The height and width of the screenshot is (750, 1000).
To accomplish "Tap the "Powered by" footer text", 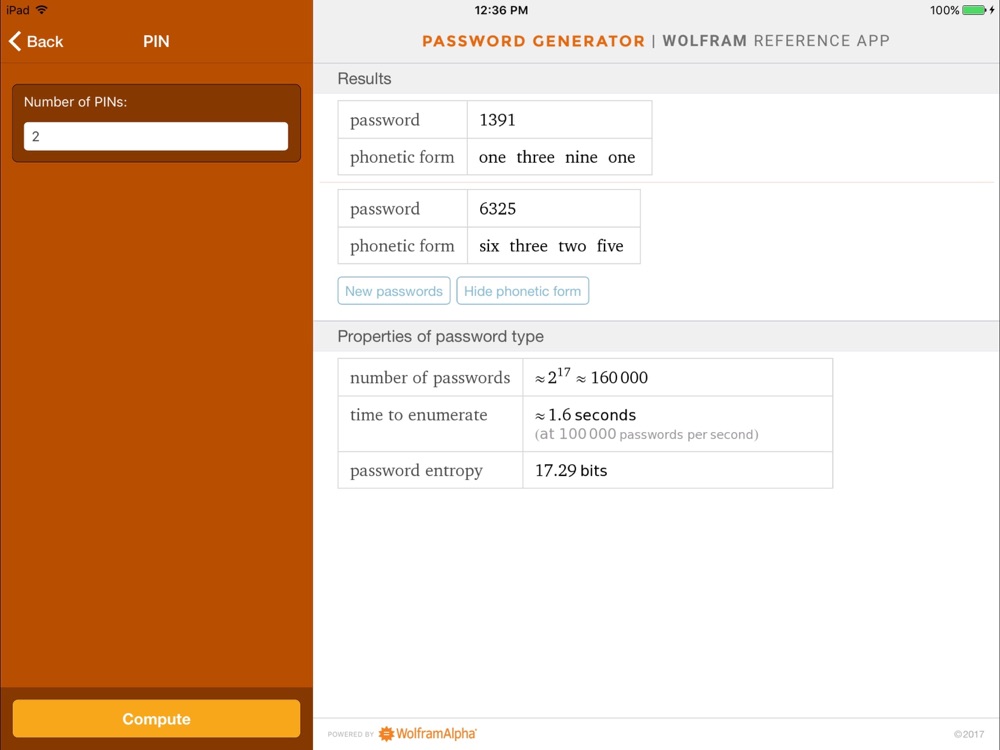I will click(351, 735).
